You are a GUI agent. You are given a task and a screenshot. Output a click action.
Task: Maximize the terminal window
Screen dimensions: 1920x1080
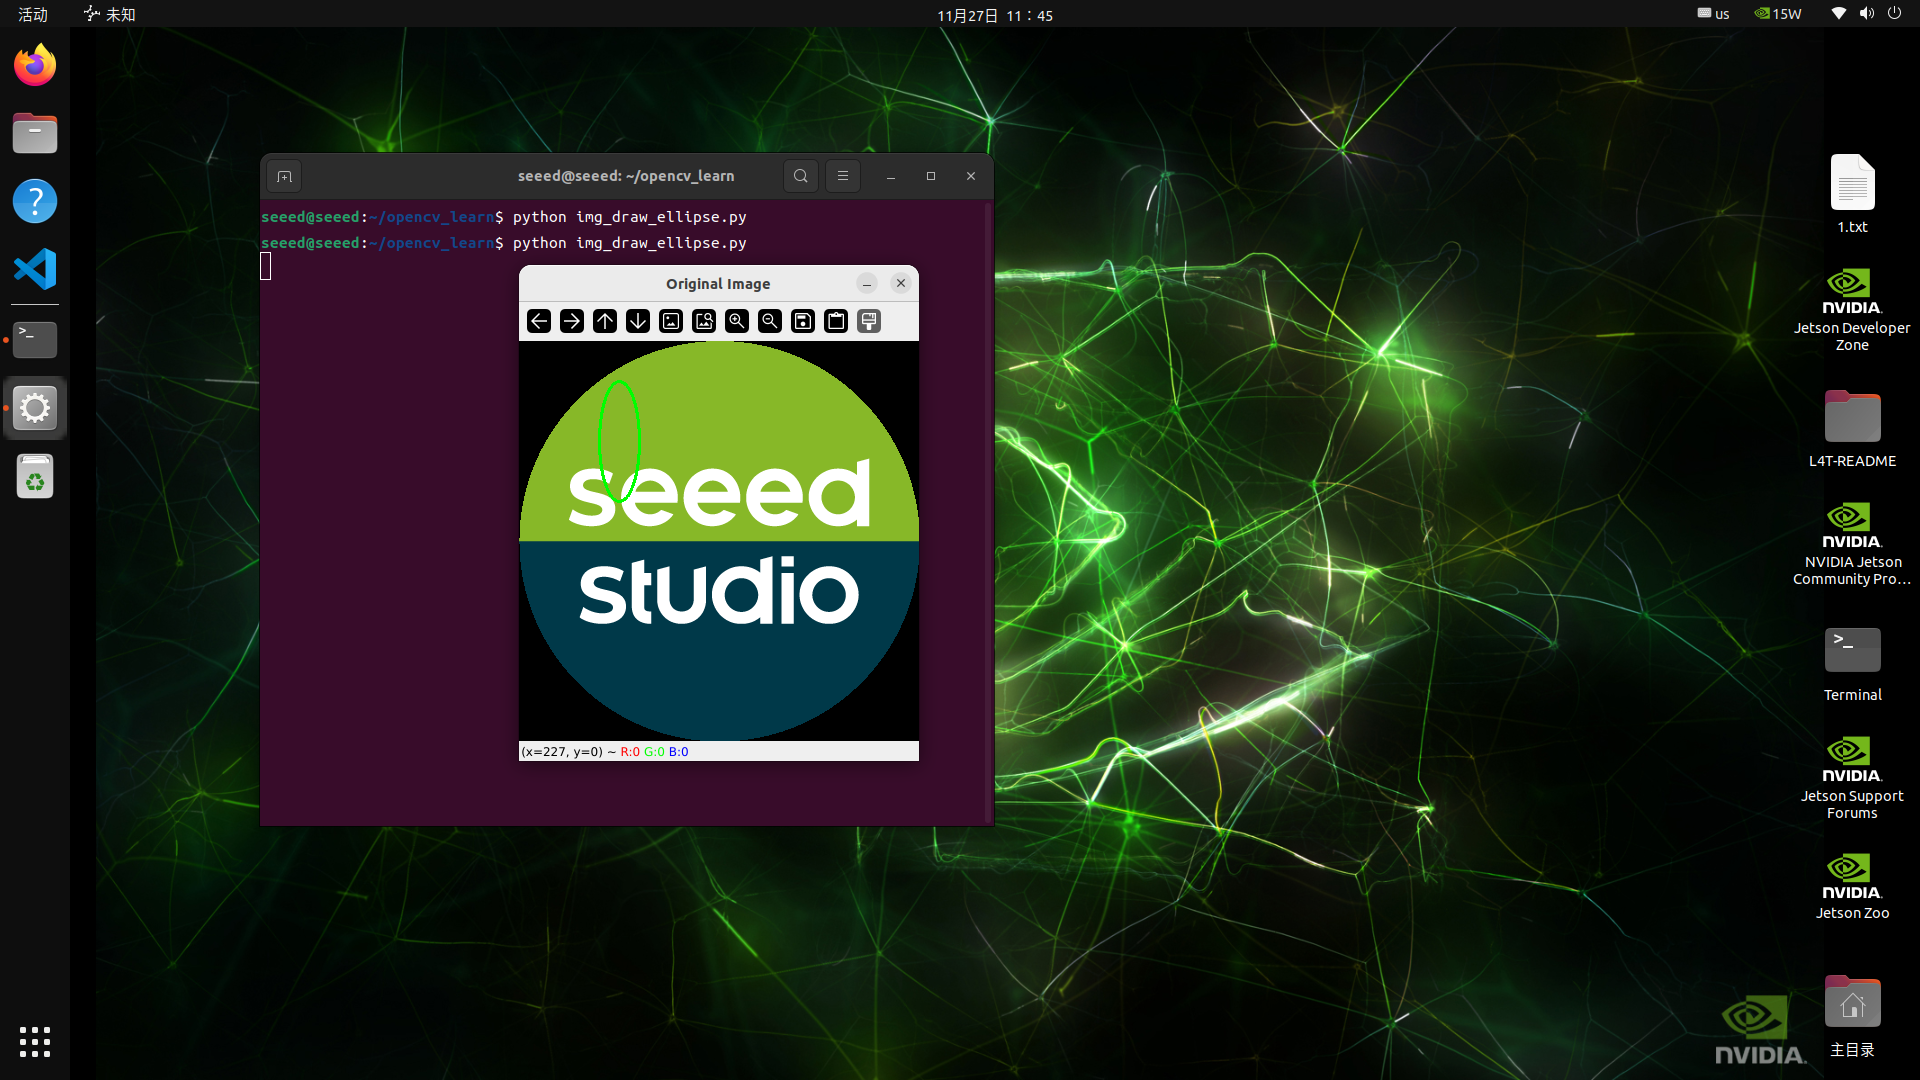pyautogui.click(x=931, y=177)
